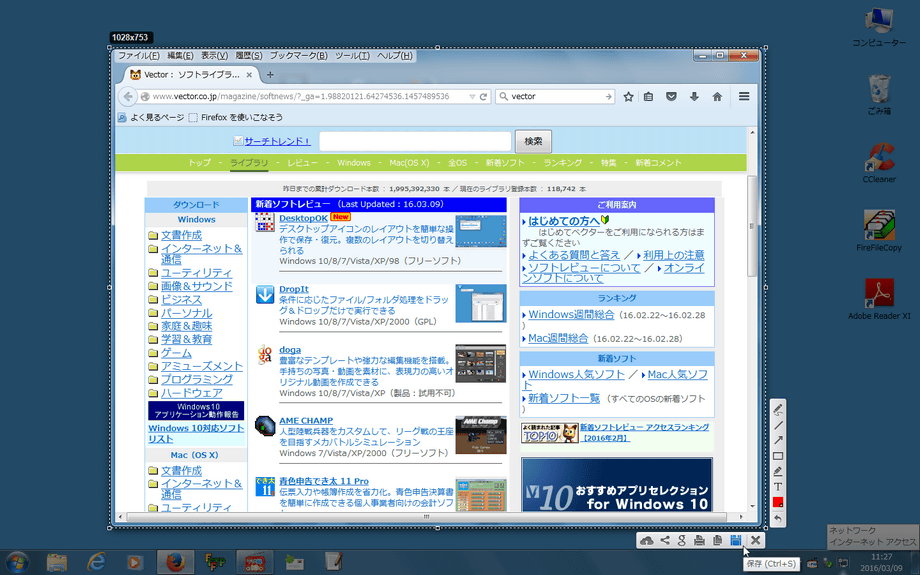Select the Marker highlighter tool

tap(778, 471)
